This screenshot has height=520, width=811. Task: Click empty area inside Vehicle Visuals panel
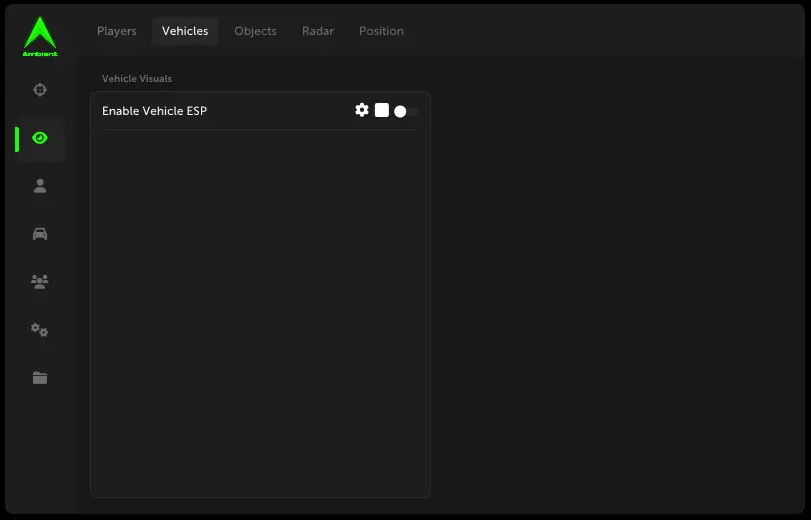260,310
